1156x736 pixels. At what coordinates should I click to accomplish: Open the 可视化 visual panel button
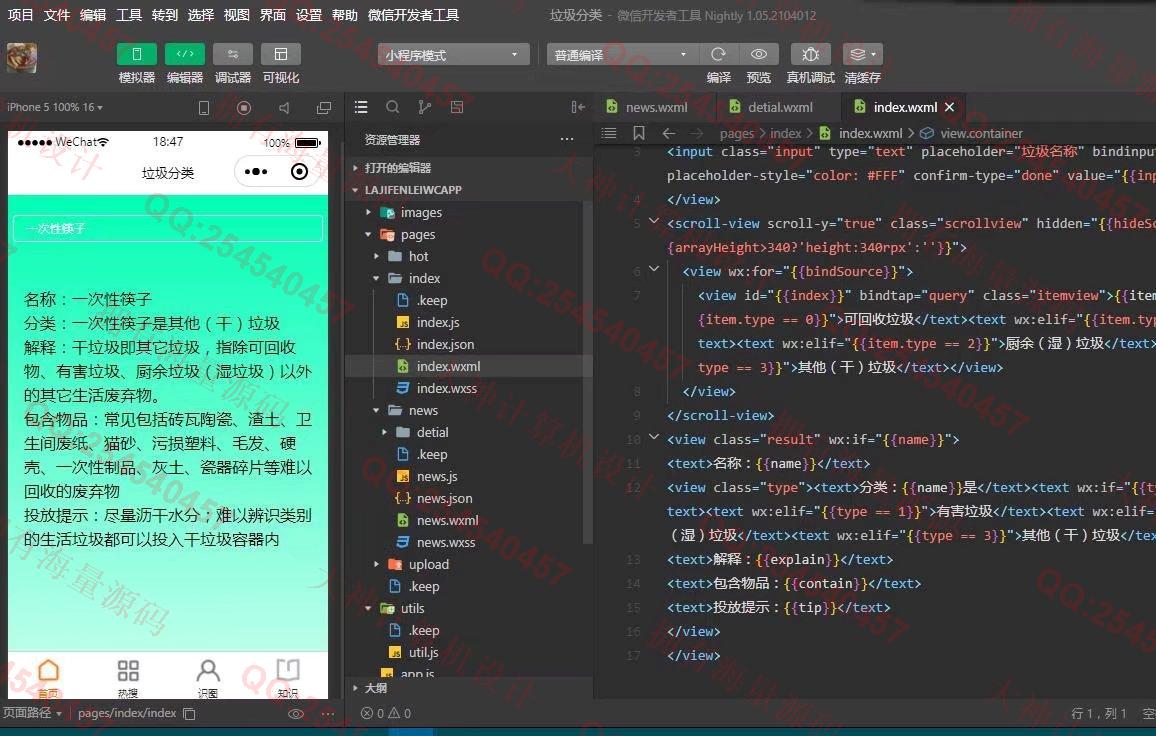pos(281,55)
